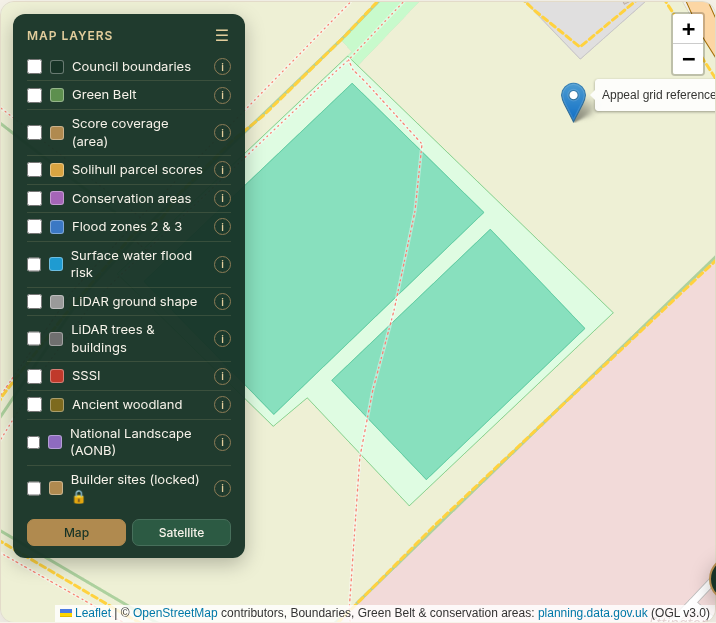This screenshot has height=623, width=716.
Task: Turn on LiDAR ground shape layer
Action: [x=34, y=301]
